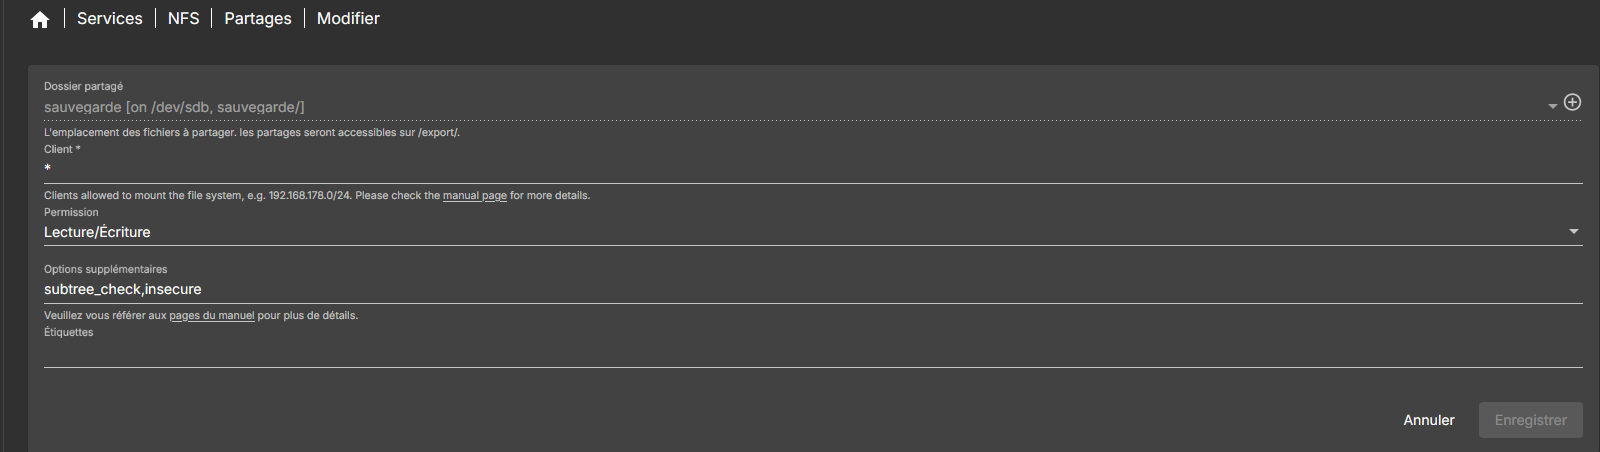Navigate to the NFS breadcrumb

point(184,19)
